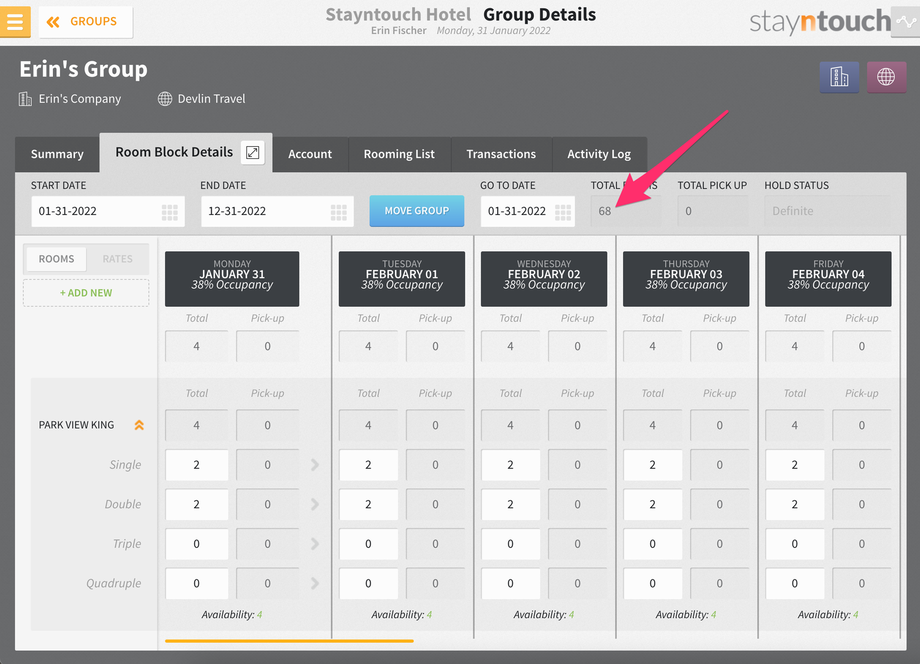920x664 pixels.
Task: Edit Single total for February 01
Action: click(x=368, y=465)
